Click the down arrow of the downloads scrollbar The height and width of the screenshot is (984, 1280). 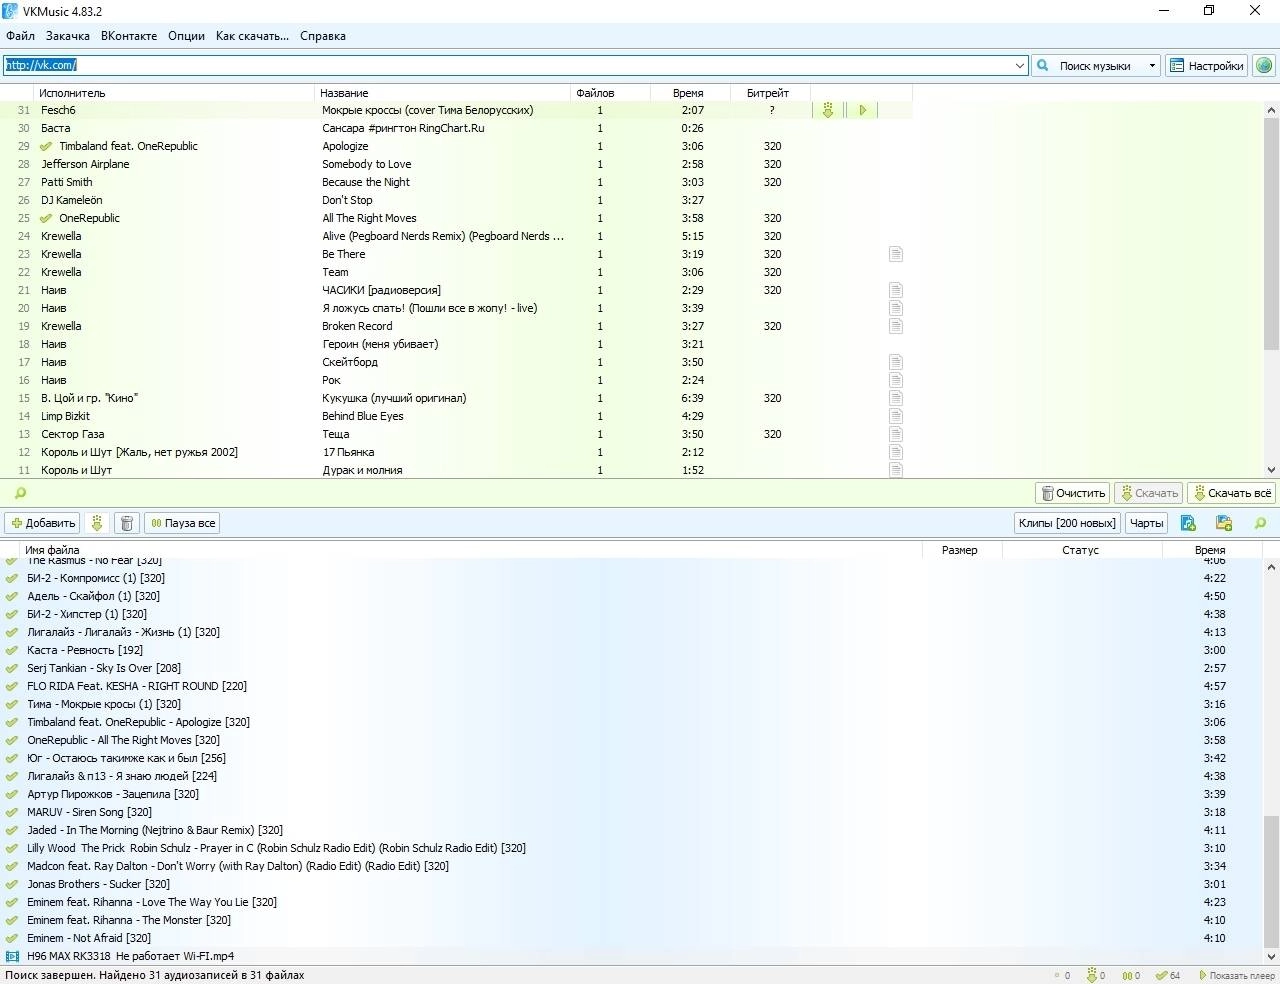pos(1271,956)
